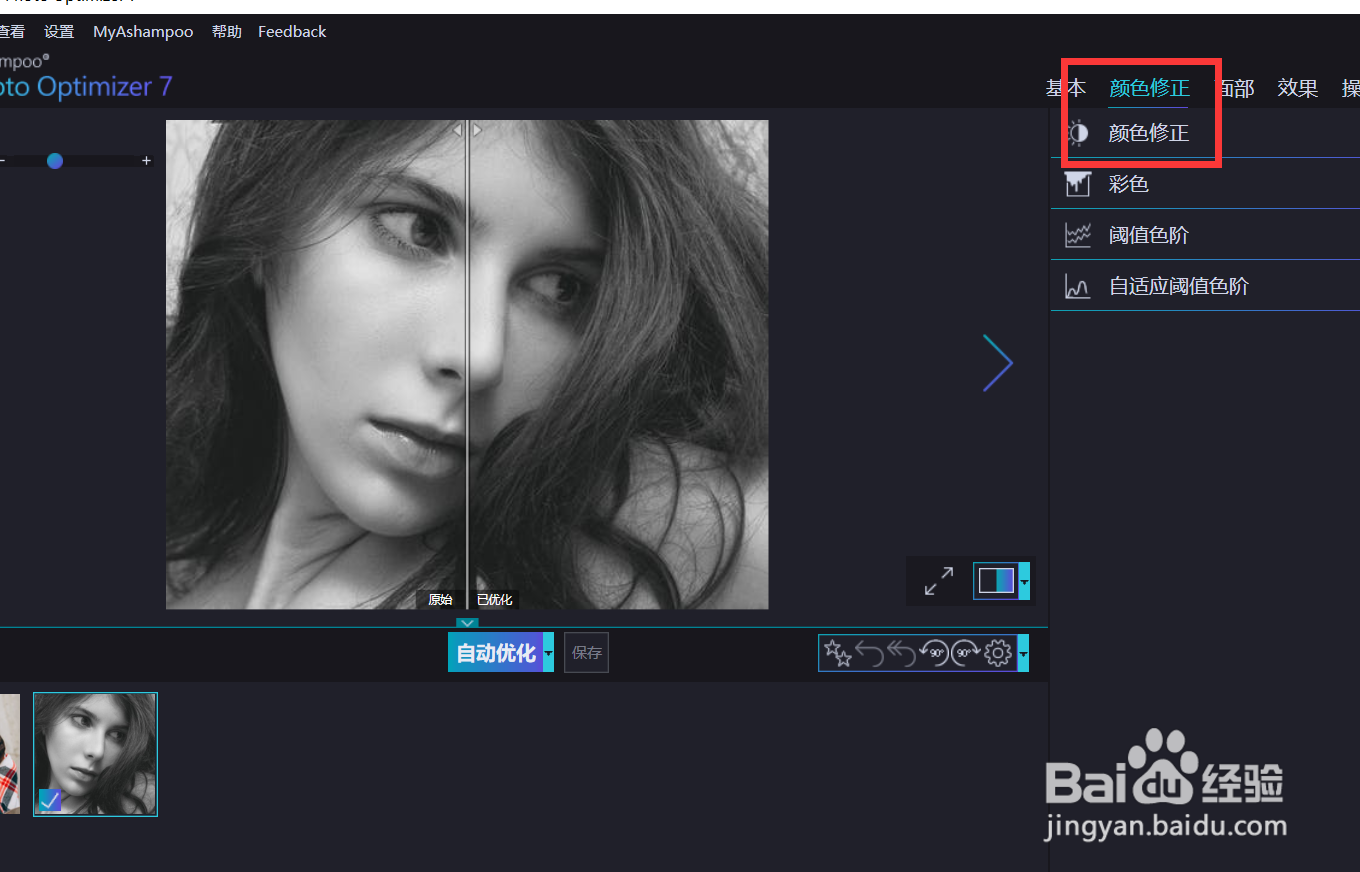The height and width of the screenshot is (872, 1360).
Task: Click the 原始 label
Action: [x=440, y=600]
